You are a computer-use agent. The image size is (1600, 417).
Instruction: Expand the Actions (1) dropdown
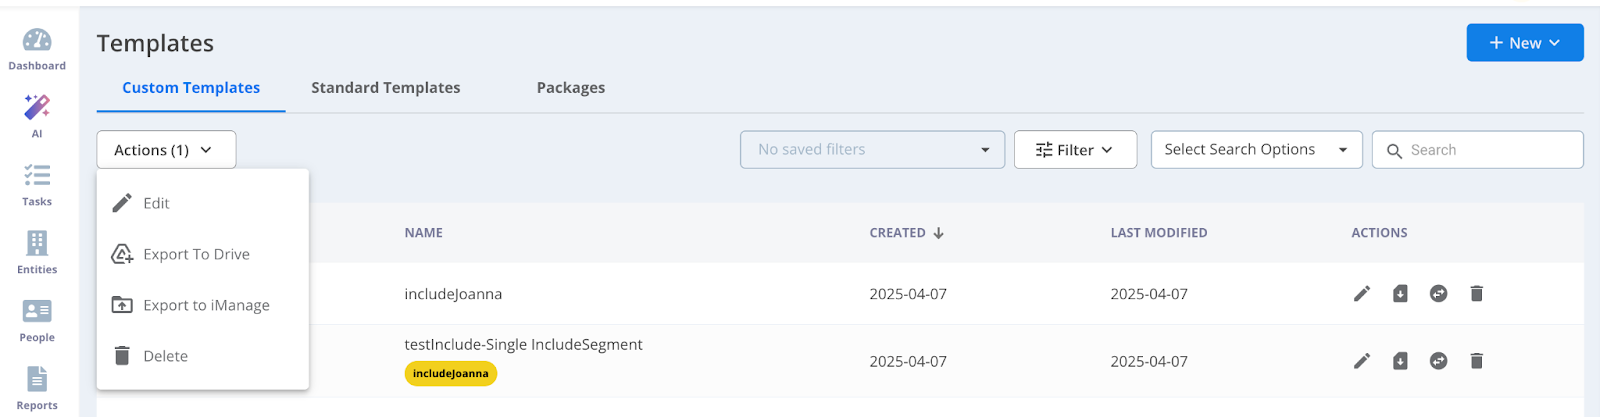pos(166,150)
